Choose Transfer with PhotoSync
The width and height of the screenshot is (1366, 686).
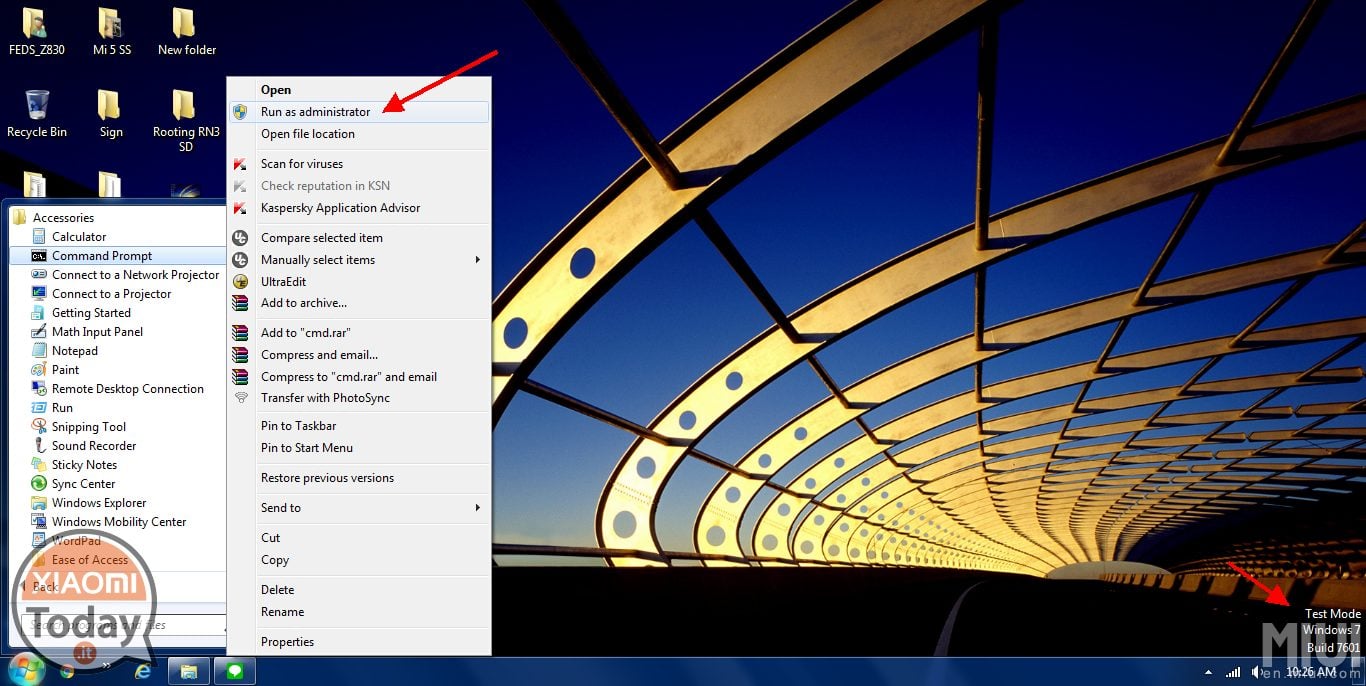pyautogui.click(x=360, y=398)
